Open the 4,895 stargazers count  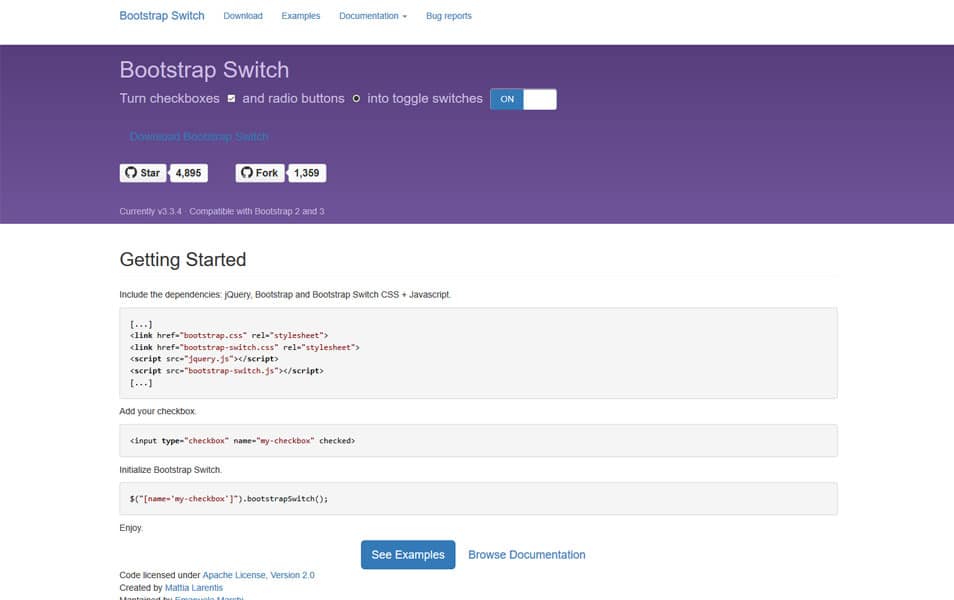click(x=189, y=173)
